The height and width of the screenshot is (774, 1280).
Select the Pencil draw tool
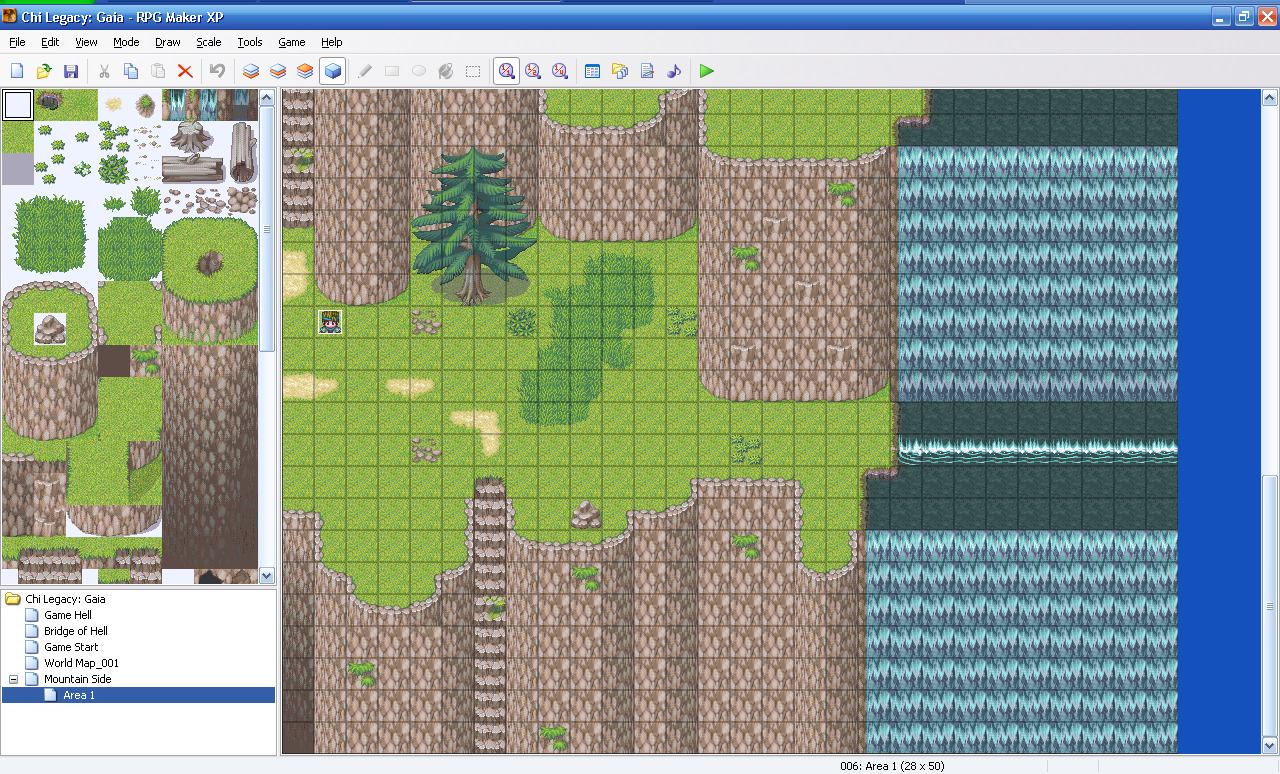tap(365, 71)
